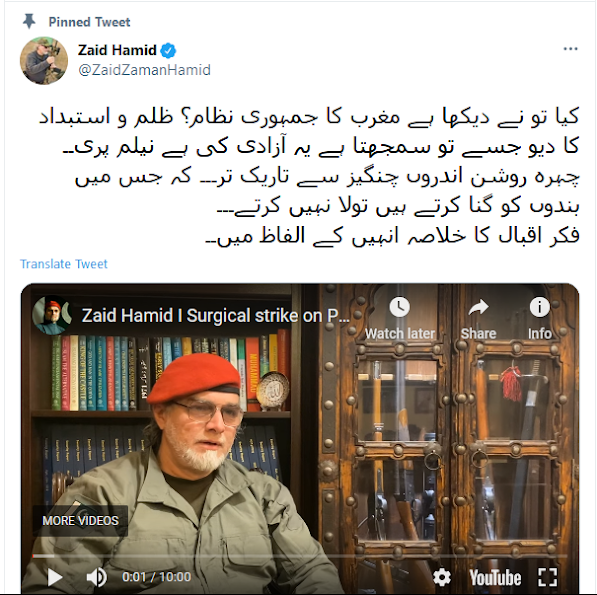Seek along the video progress bar
Screen dimensions: 597x595
click(x=300, y=556)
